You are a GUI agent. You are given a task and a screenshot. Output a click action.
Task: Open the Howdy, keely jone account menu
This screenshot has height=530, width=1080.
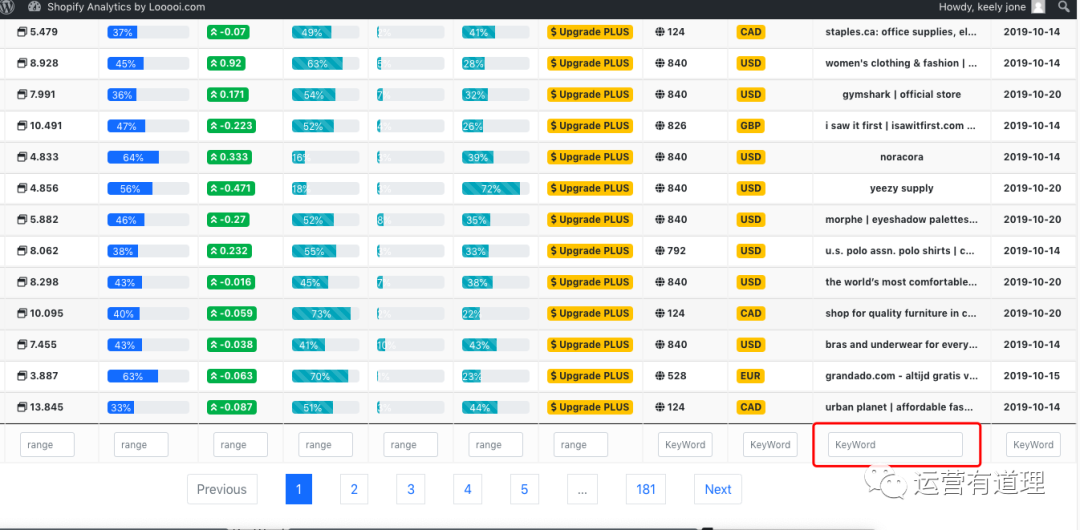tap(983, 7)
